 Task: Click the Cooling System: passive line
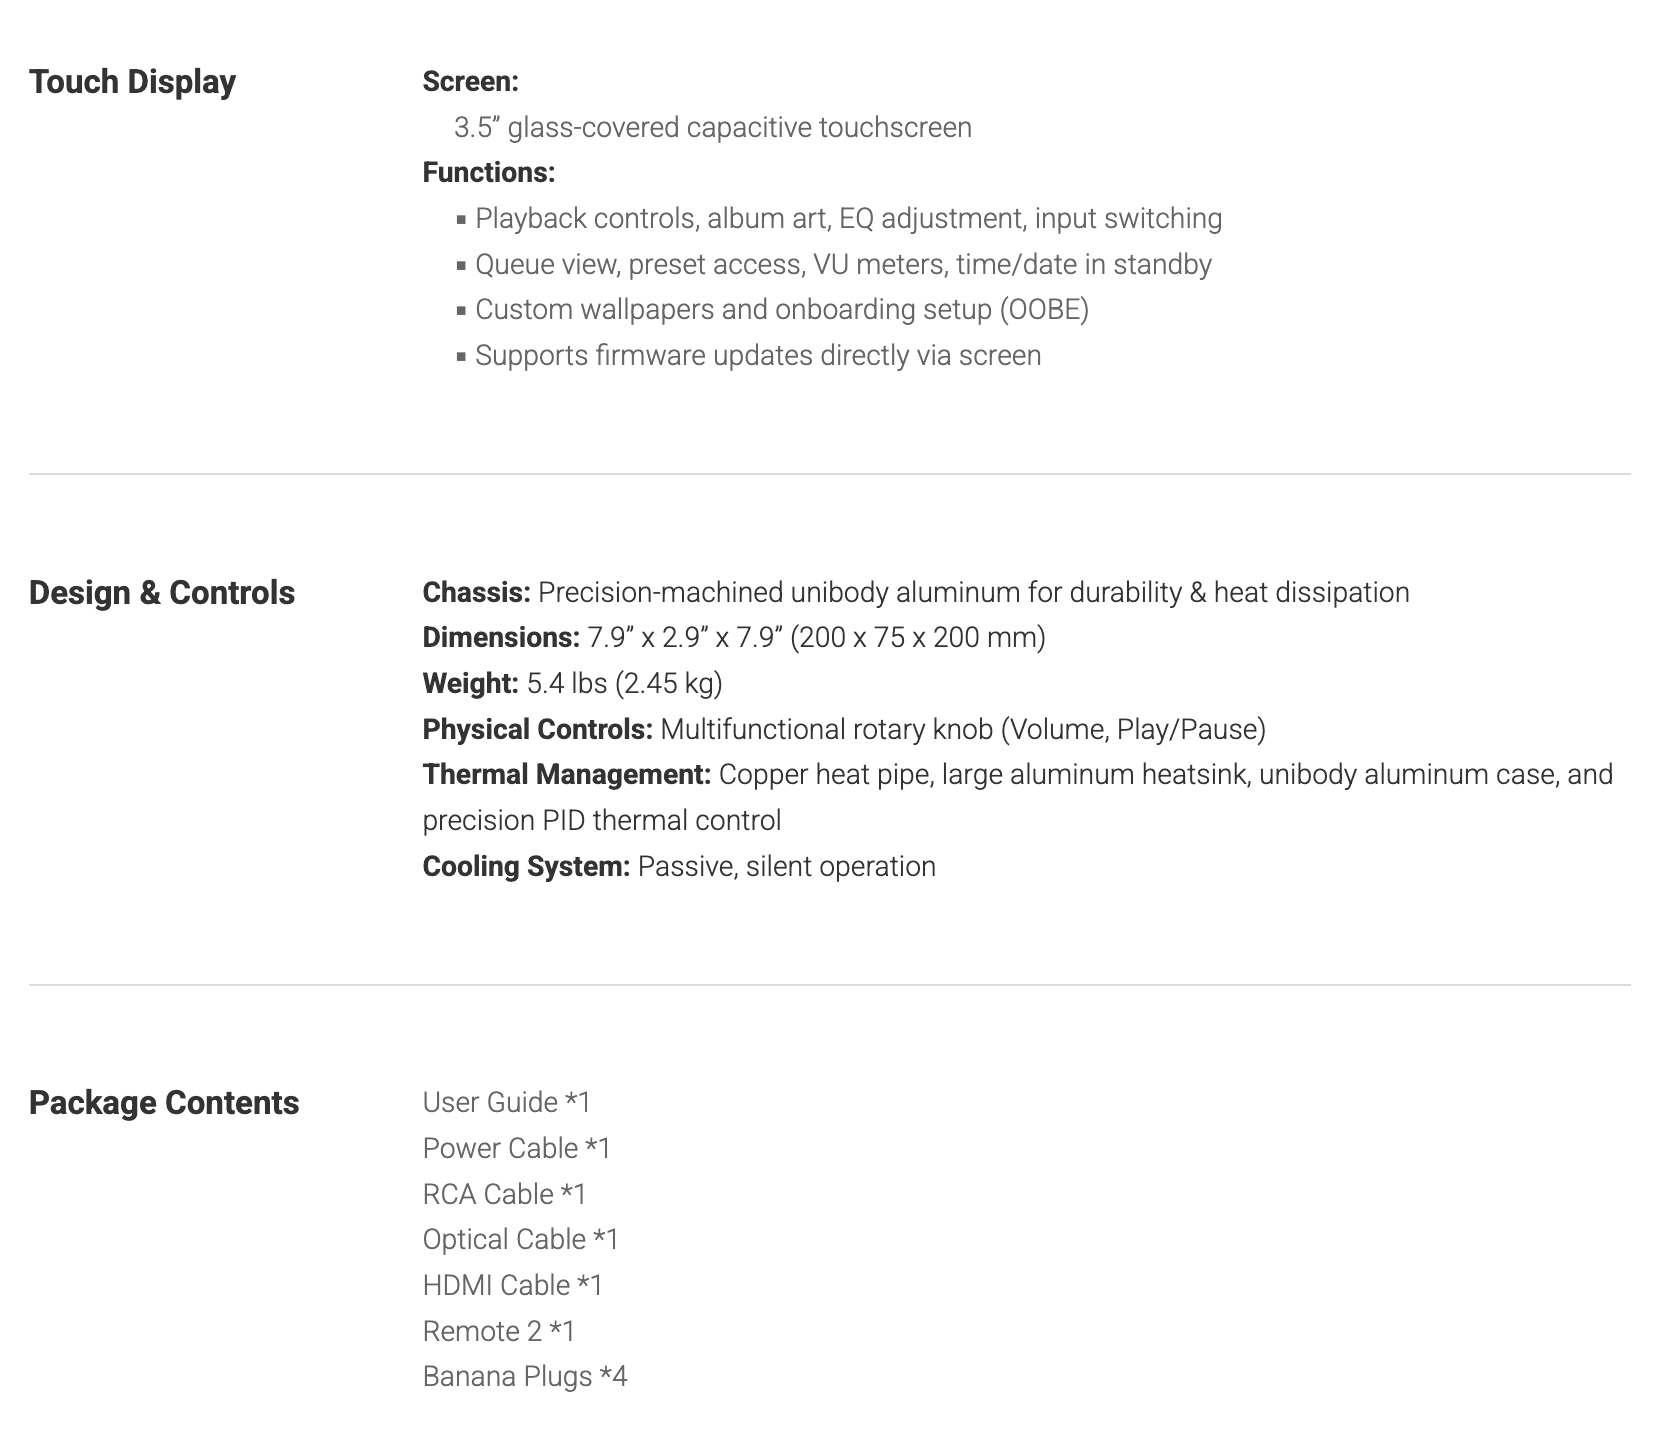tap(678, 867)
